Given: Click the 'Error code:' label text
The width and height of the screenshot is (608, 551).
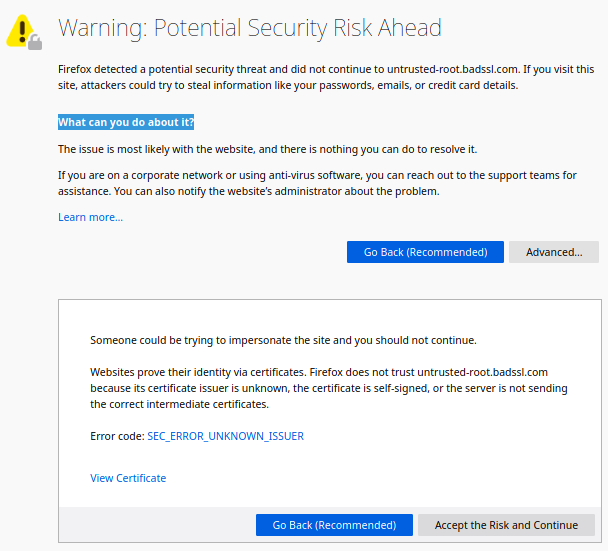Looking at the screenshot, I should click(117, 436).
